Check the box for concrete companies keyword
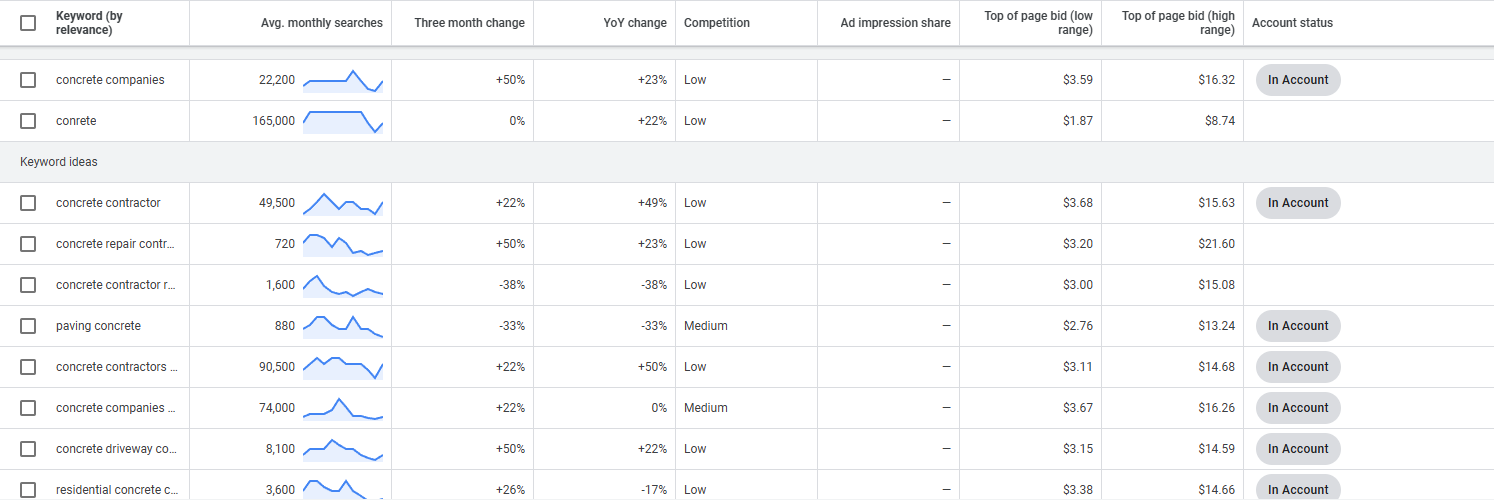This screenshot has height=500, width=1494. click(28, 80)
